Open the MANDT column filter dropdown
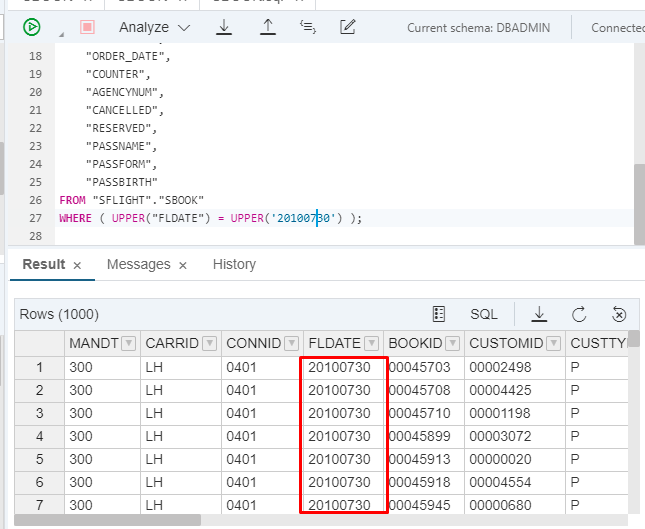Screen dimensions: 645x529 point(129,343)
